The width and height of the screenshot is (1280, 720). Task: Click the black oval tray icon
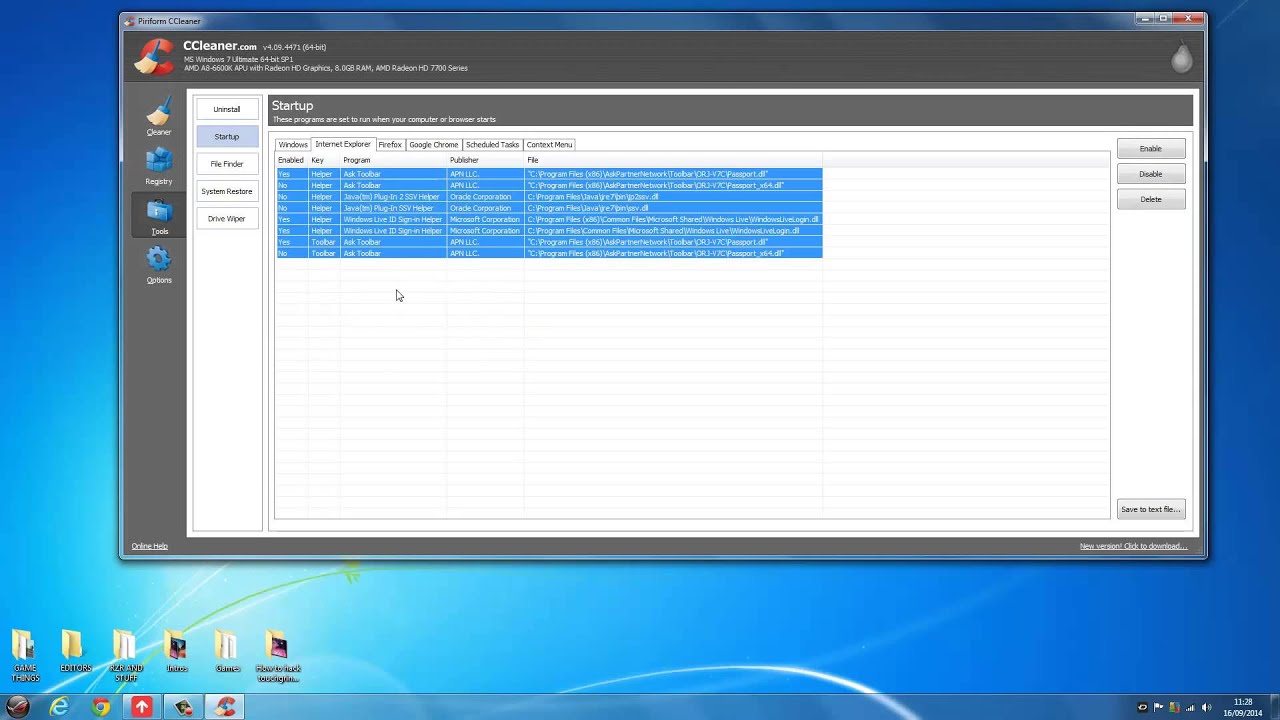point(1143,707)
